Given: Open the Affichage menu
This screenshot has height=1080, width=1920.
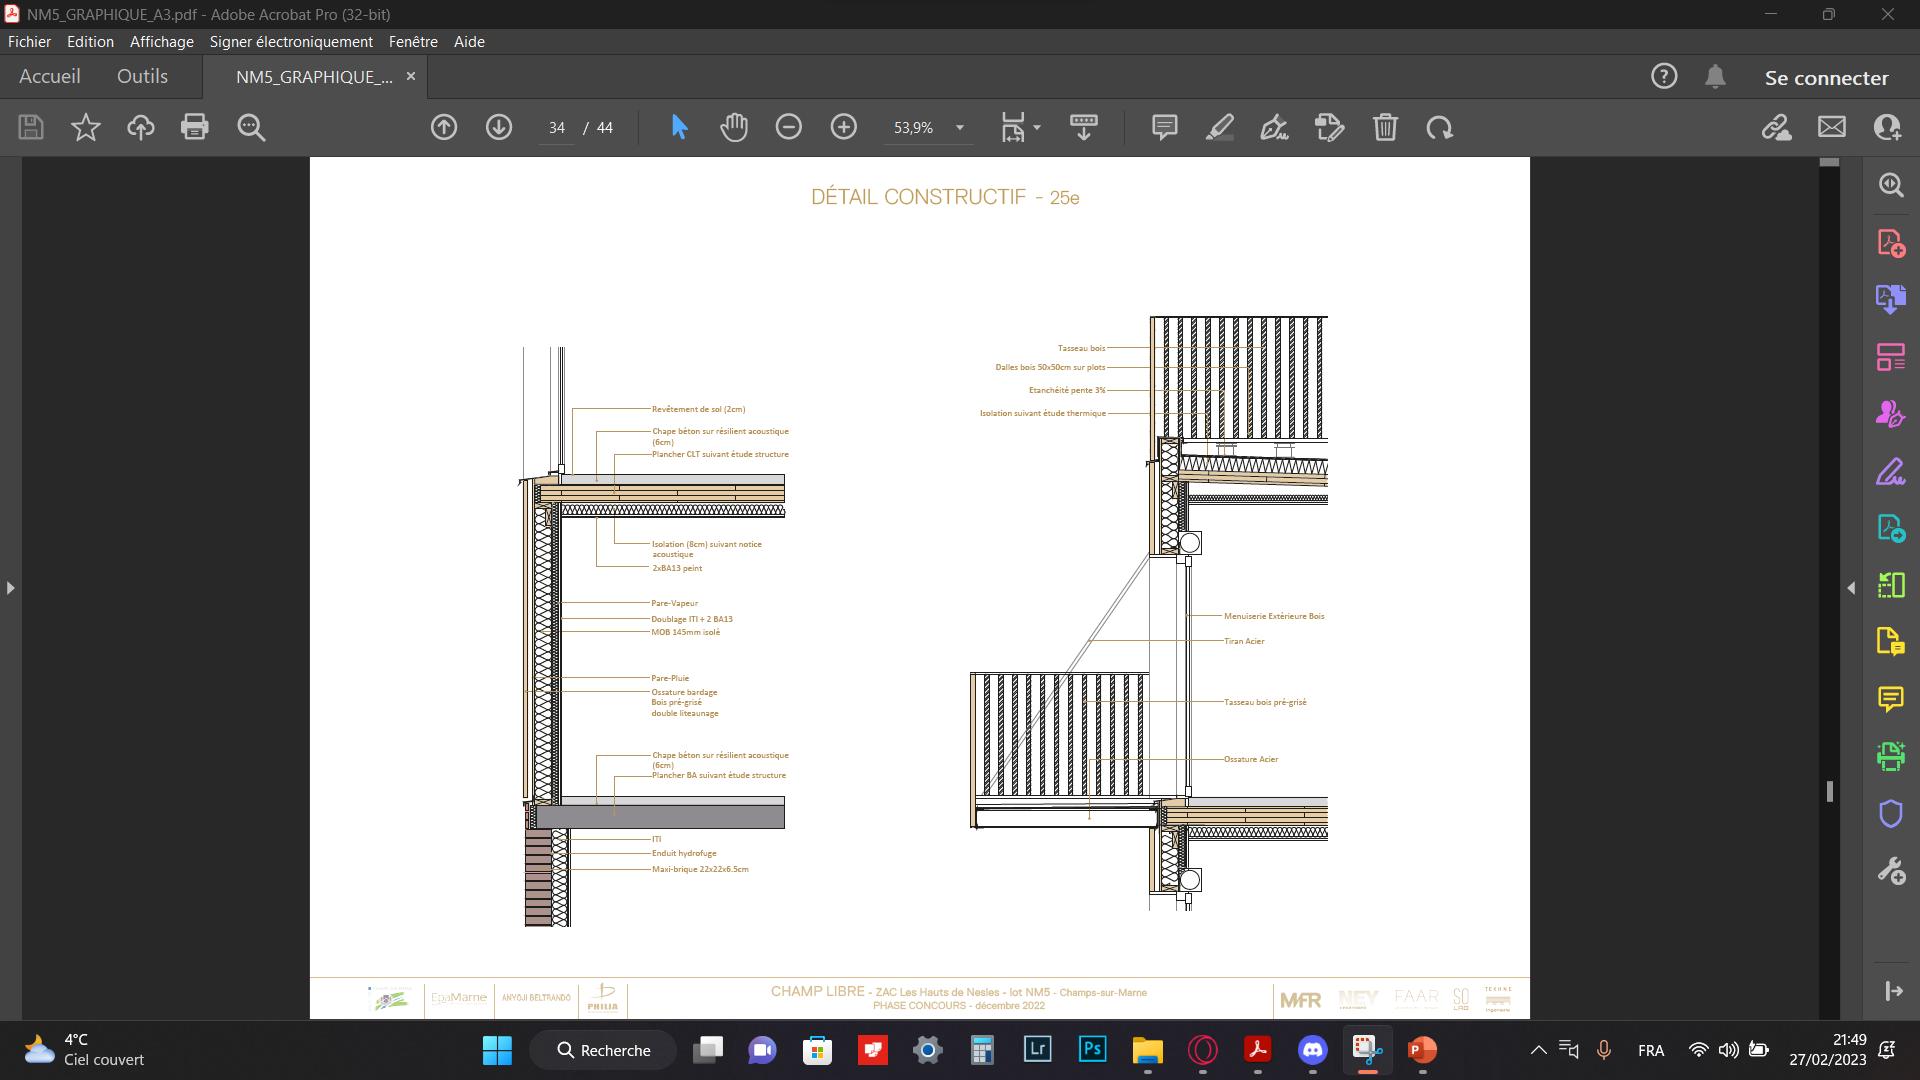Looking at the screenshot, I should point(162,41).
